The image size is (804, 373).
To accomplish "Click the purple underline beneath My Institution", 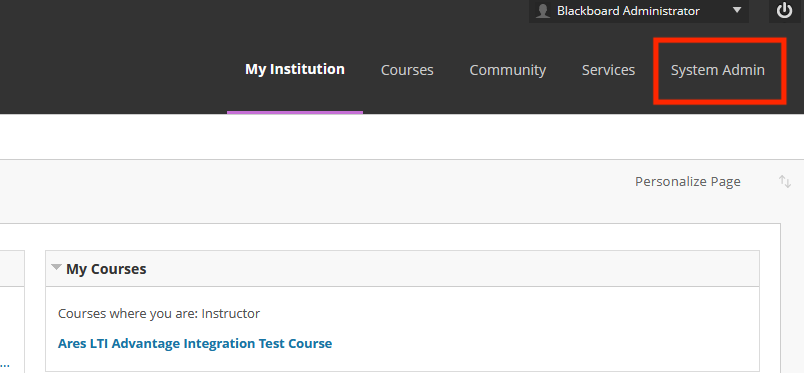I will (x=295, y=112).
